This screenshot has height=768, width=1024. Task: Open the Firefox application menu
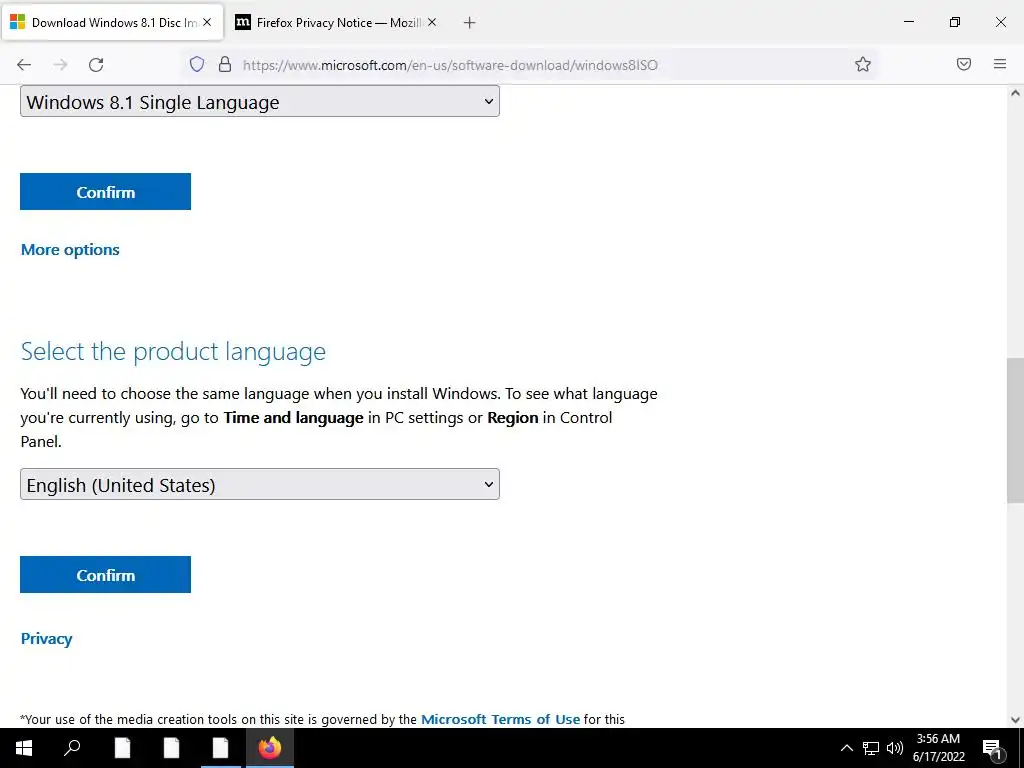click(x=1000, y=64)
